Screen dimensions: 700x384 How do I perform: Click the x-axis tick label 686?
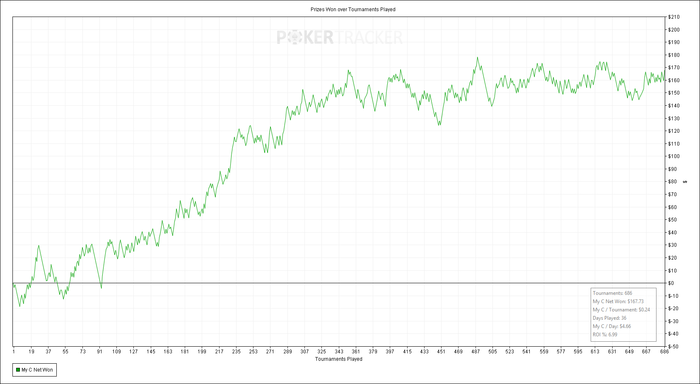pyautogui.click(x=664, y=351)
